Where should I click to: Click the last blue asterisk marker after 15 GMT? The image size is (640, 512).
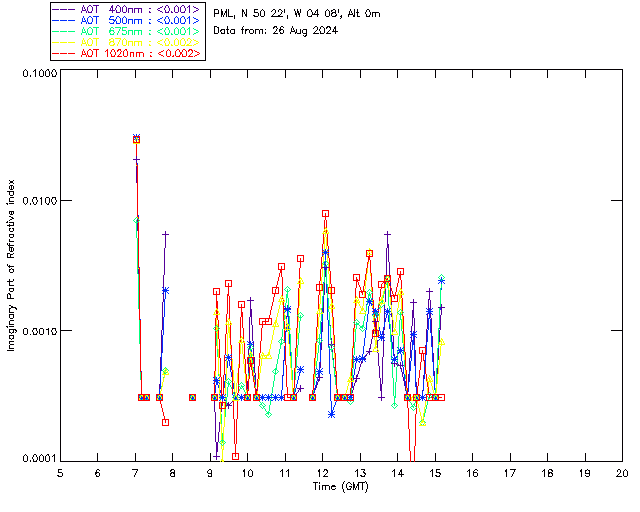tap(441, 281)
